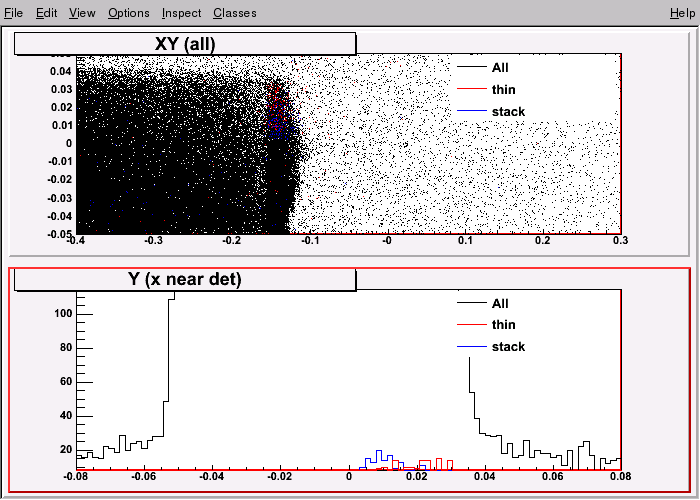This screenshot has width=700, height=500.
Task: Click x-axis label 0.06 of Y histogram
Action: click(x=553, y=476)
